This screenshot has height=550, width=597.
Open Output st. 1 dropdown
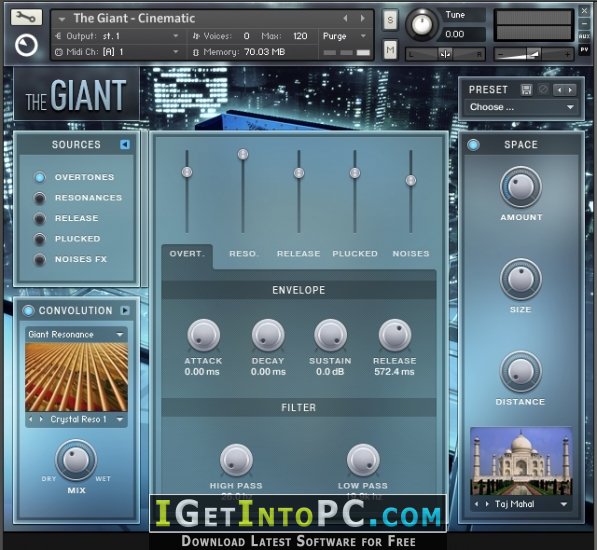click(x=176, y=36)
